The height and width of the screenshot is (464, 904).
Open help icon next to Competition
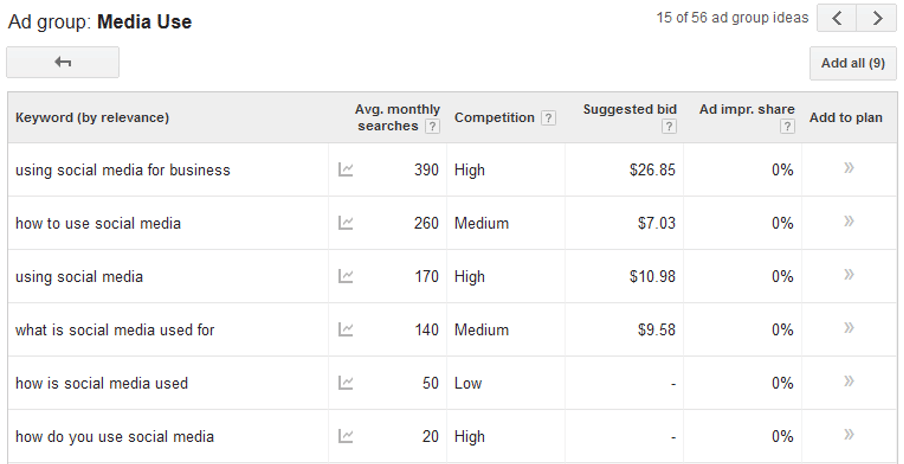click(x=549, y=118)
